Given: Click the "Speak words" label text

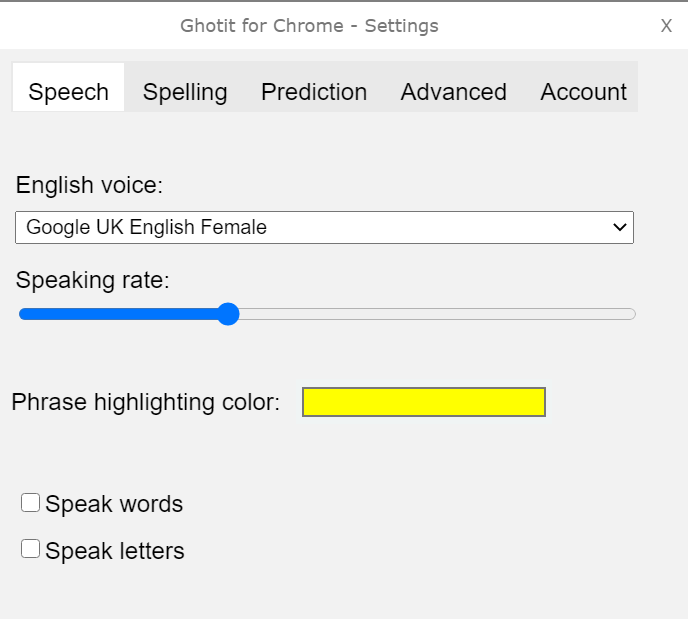Looking at the screenshot, I should tap(114, 504).
